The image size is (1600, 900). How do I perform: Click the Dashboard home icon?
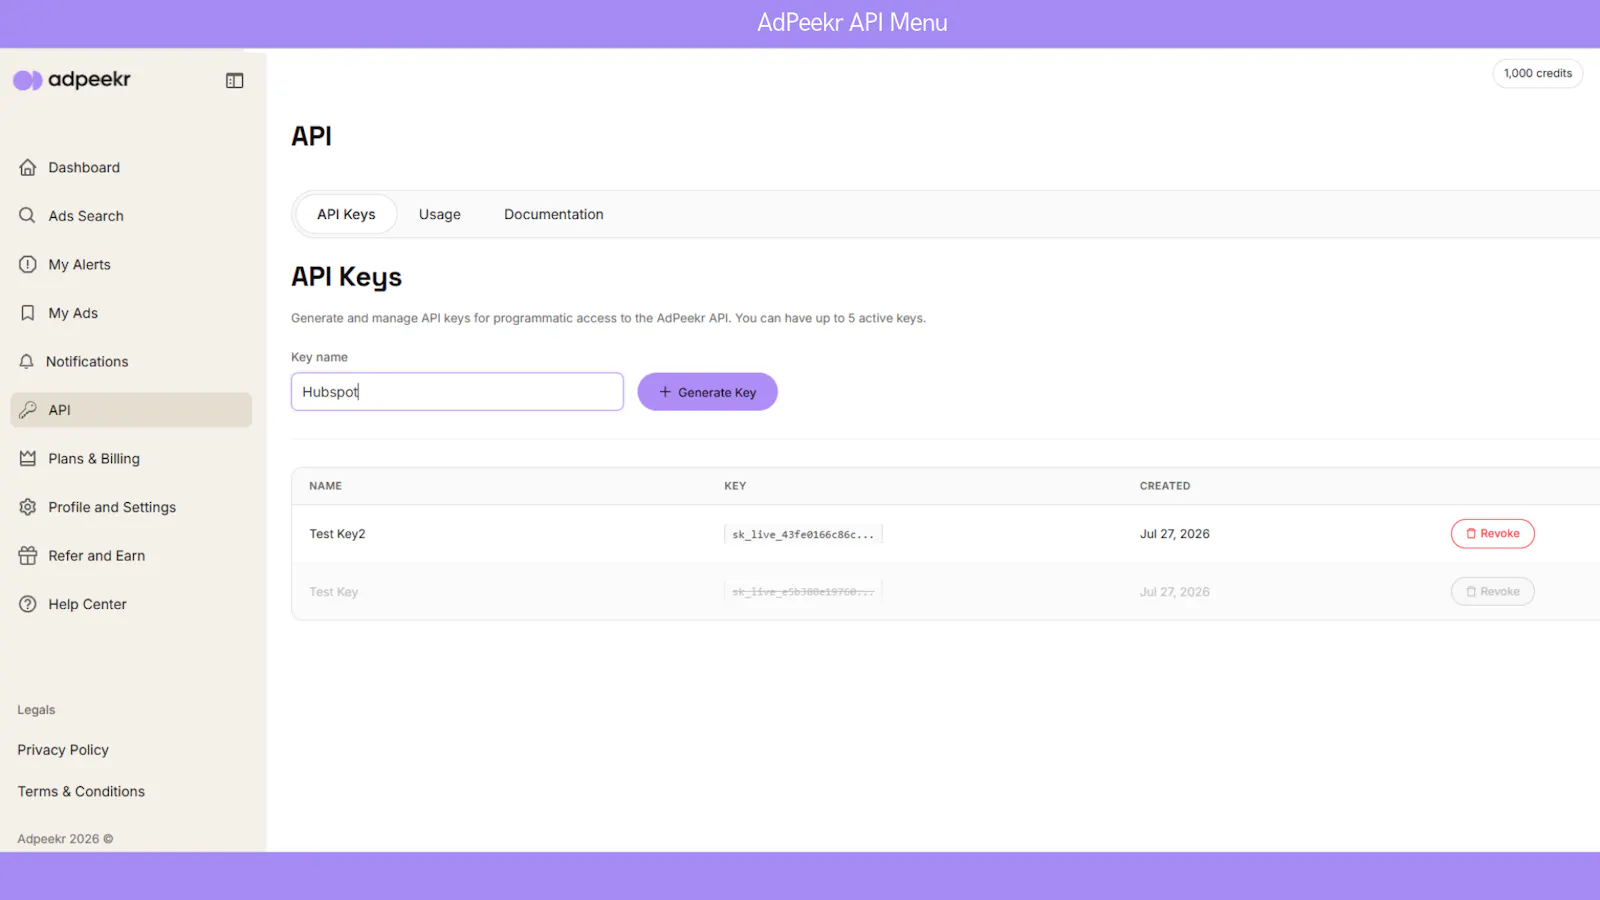28,167
